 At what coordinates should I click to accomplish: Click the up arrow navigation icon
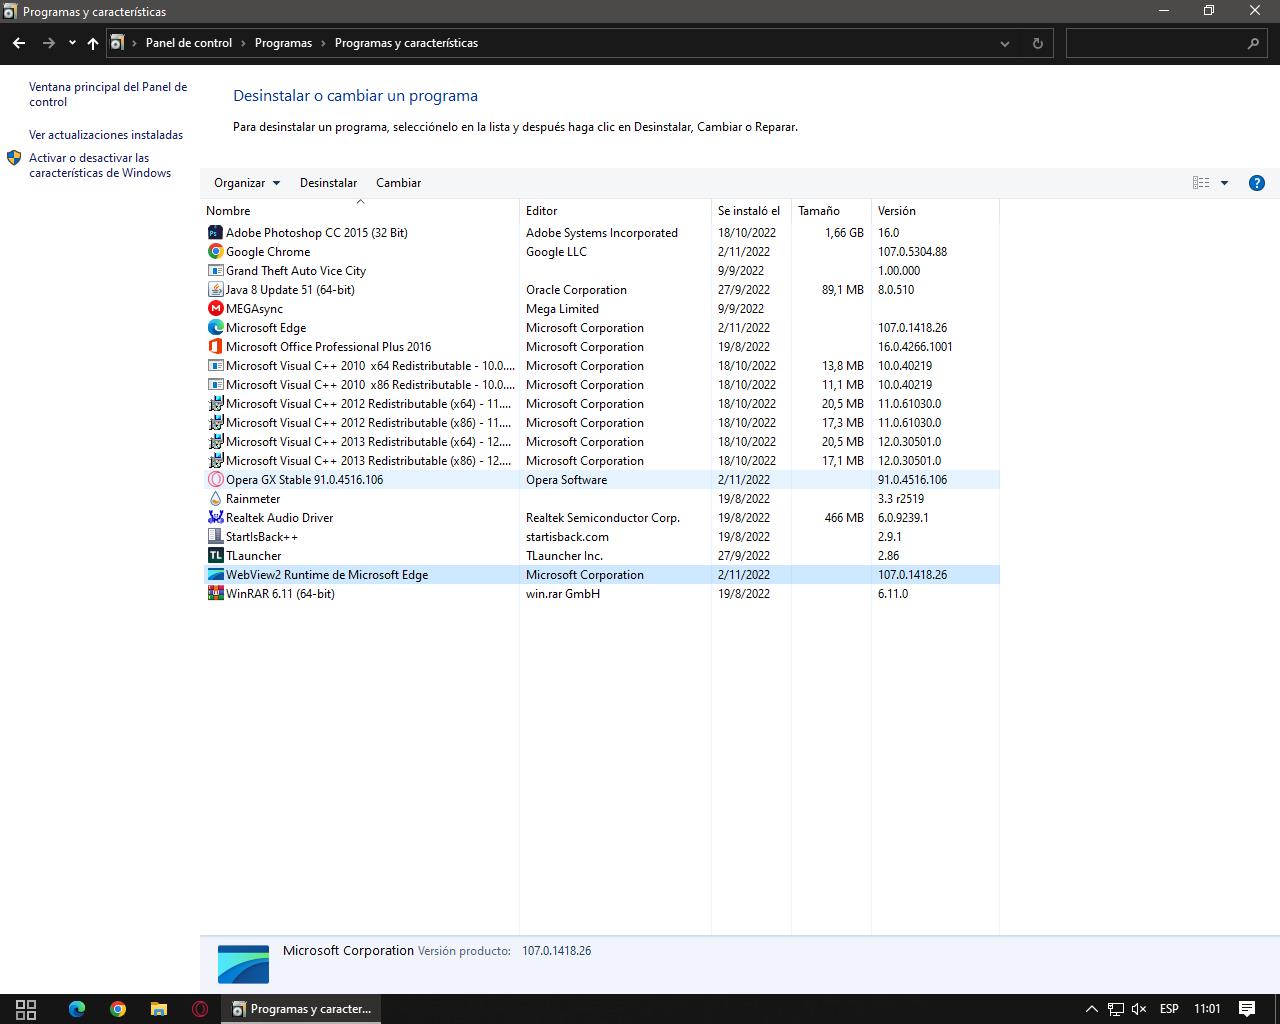(93, 43)
